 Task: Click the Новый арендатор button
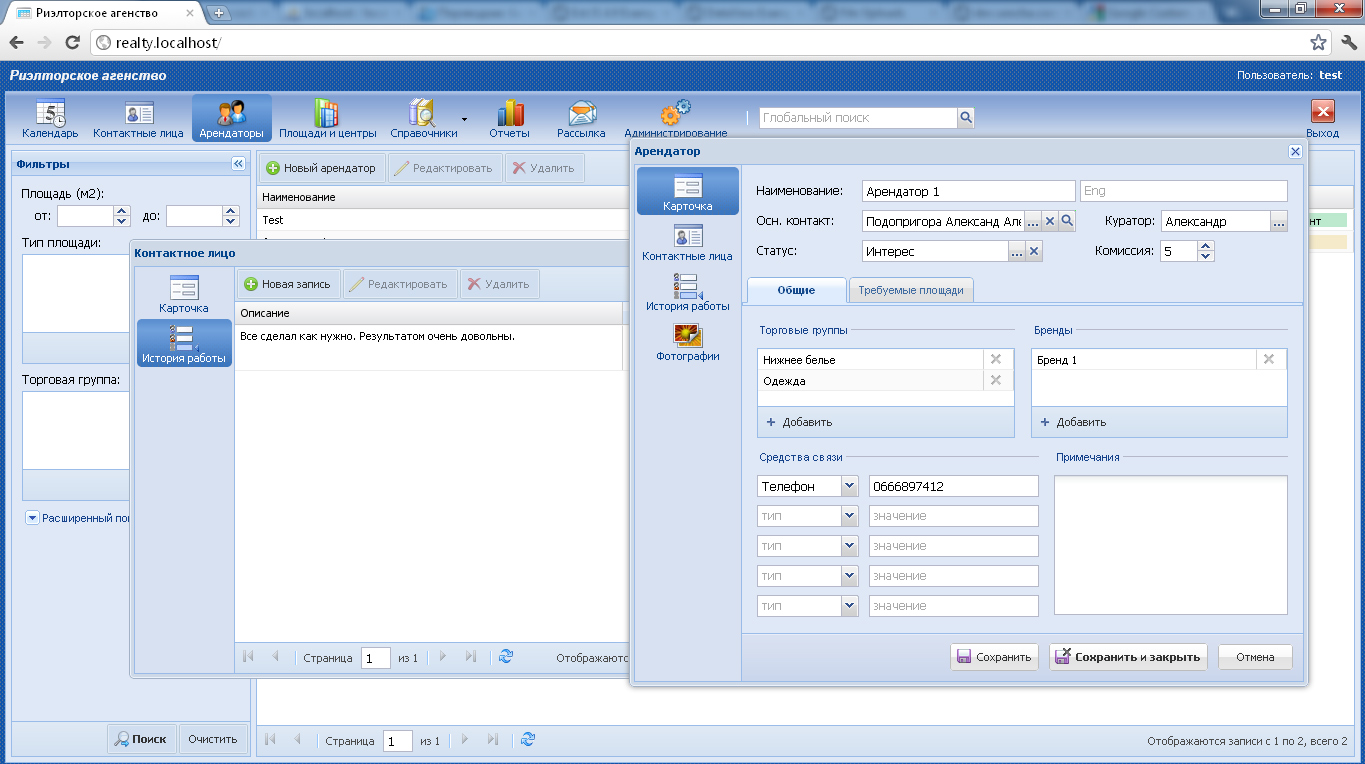321,168
